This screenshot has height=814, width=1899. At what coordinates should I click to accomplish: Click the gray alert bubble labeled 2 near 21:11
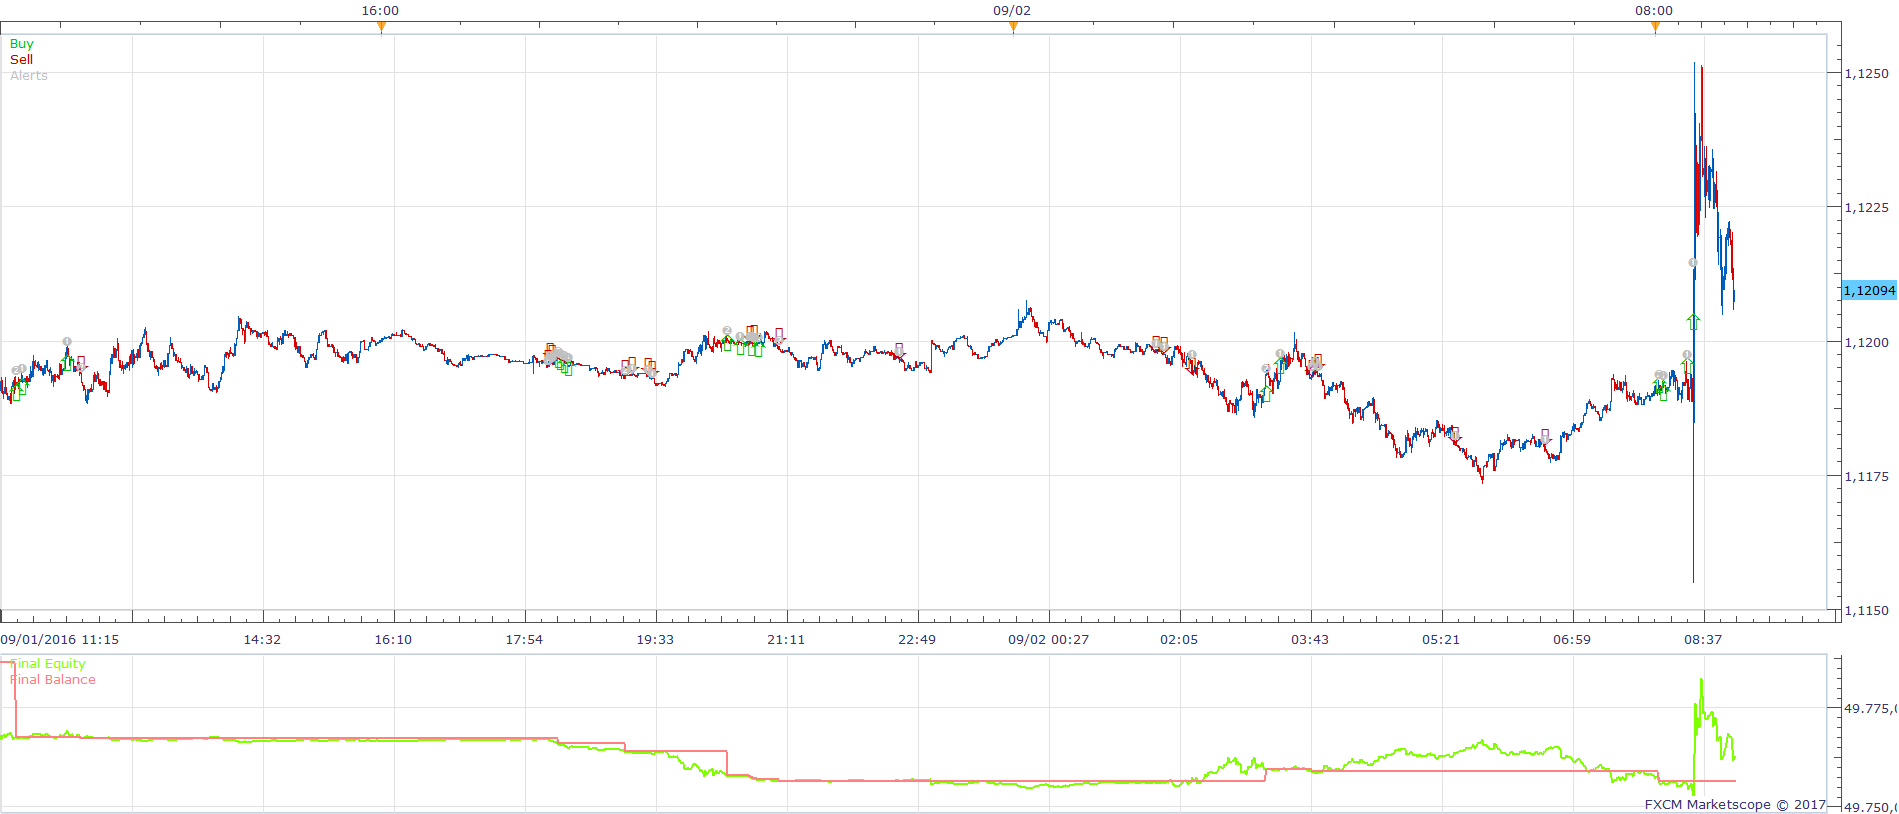(727, 330)
